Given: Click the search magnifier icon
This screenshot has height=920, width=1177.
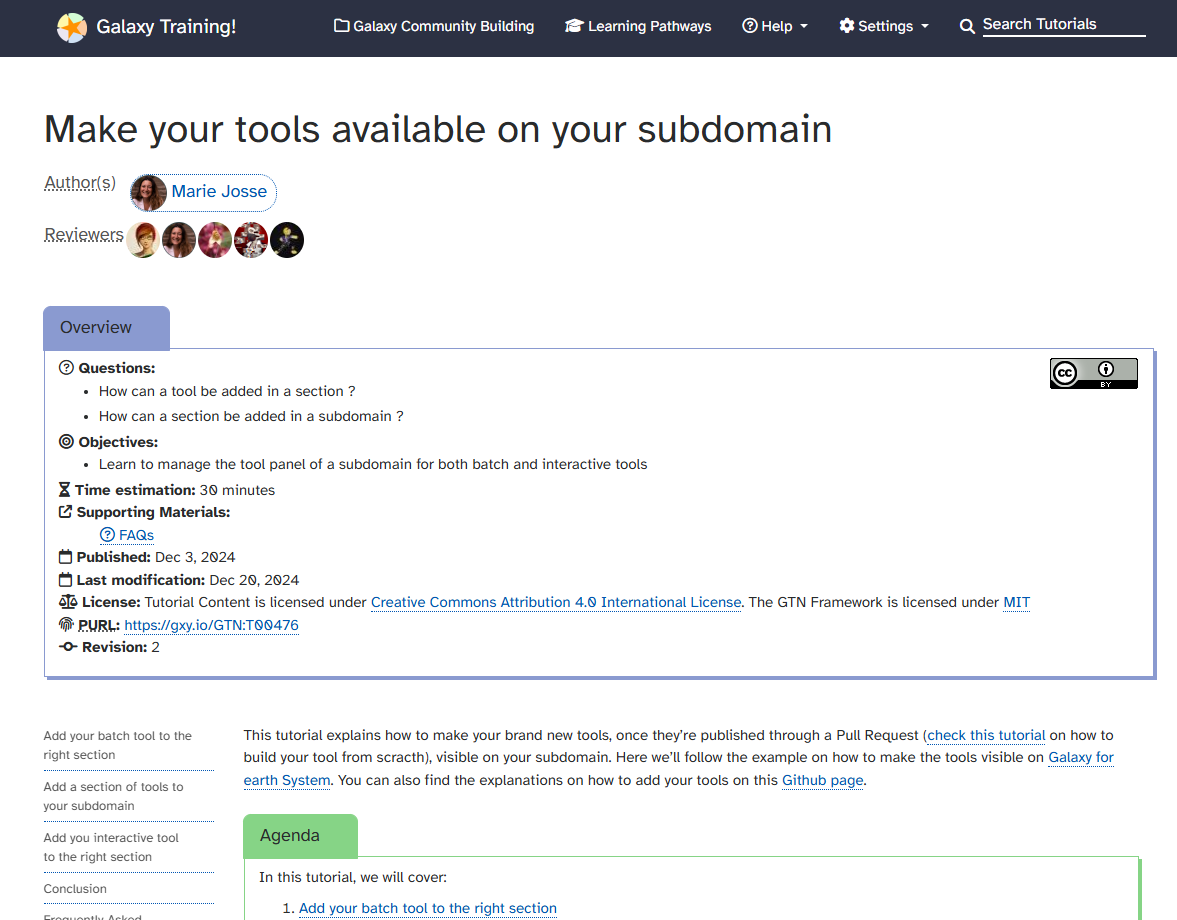Looking at the screenshot, I should 967,27.
